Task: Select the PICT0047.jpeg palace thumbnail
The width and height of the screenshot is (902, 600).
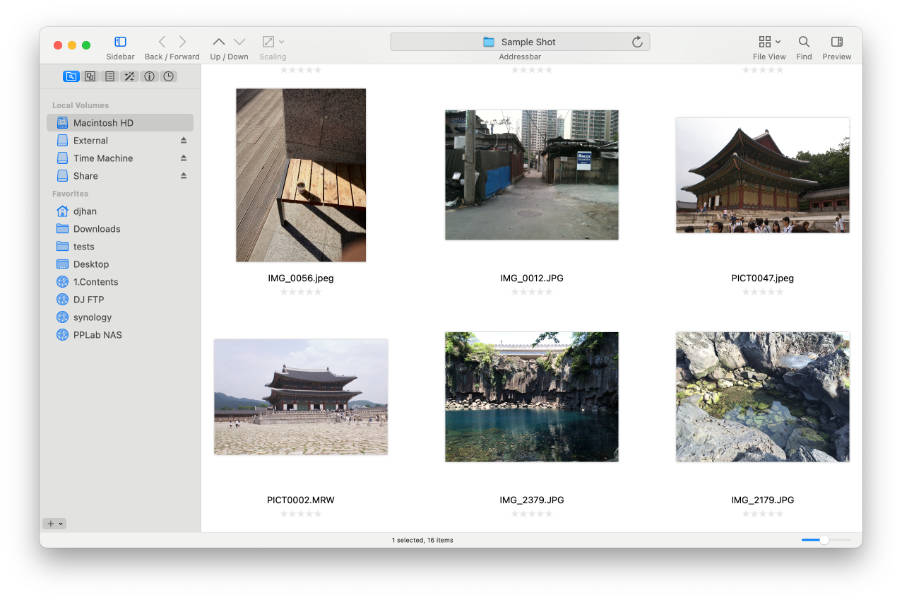Action: click(762, 175)
